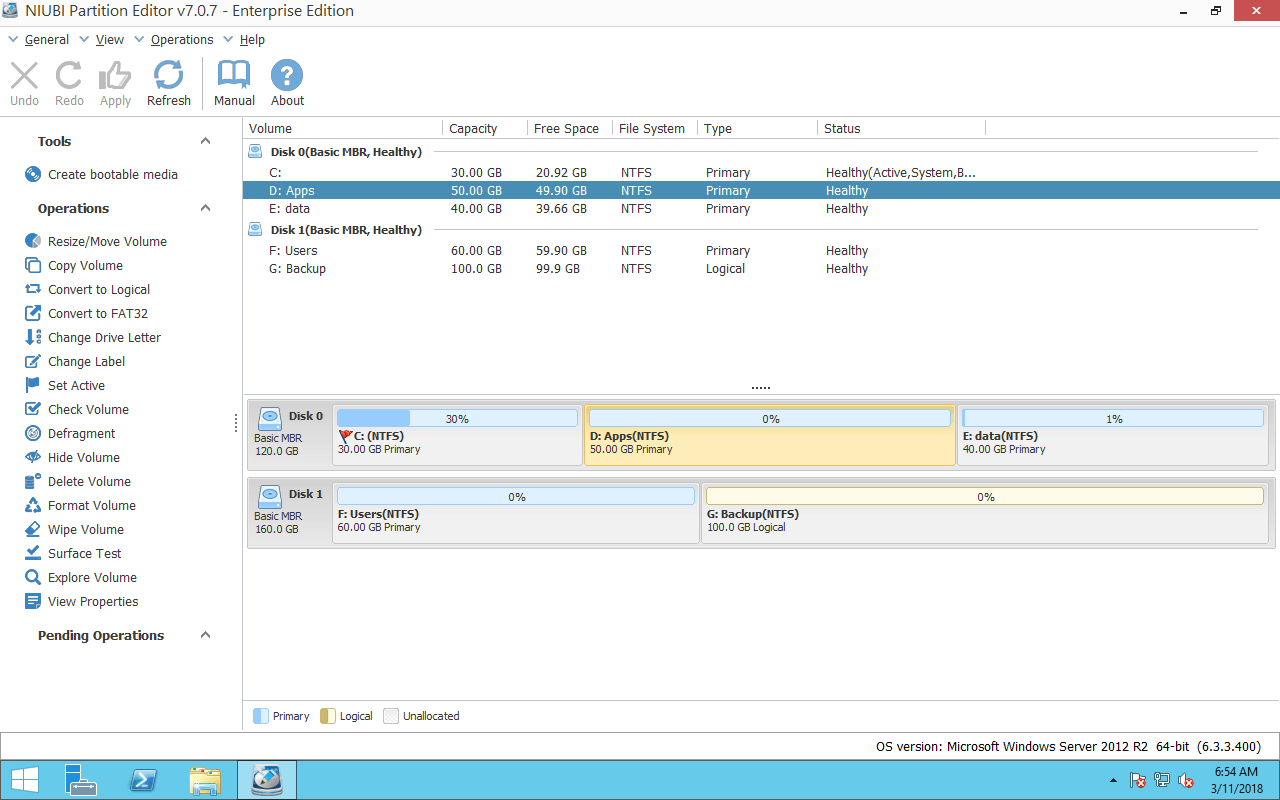Click the Set Active flag icon
The width and height of the screenshot is (1280, 800).
[33, 385]
